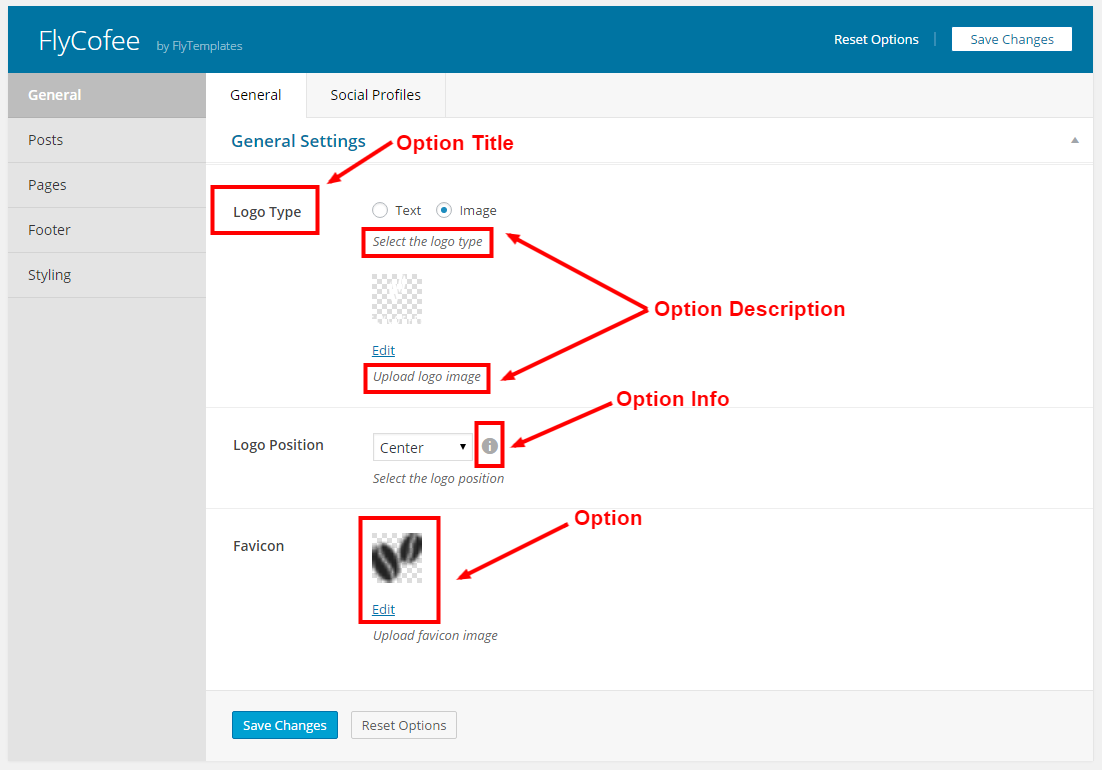Switch to the Social Profiles tab

(375, 95)
